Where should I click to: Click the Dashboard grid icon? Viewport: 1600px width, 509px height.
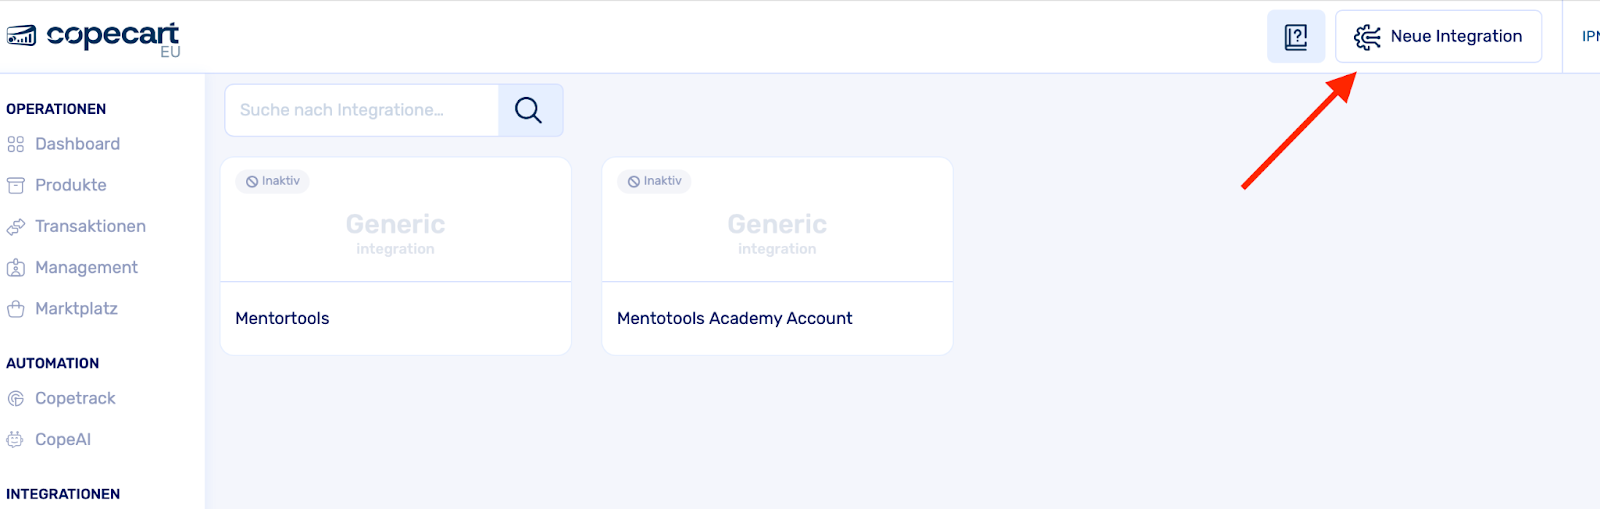[x=15, y=144]
